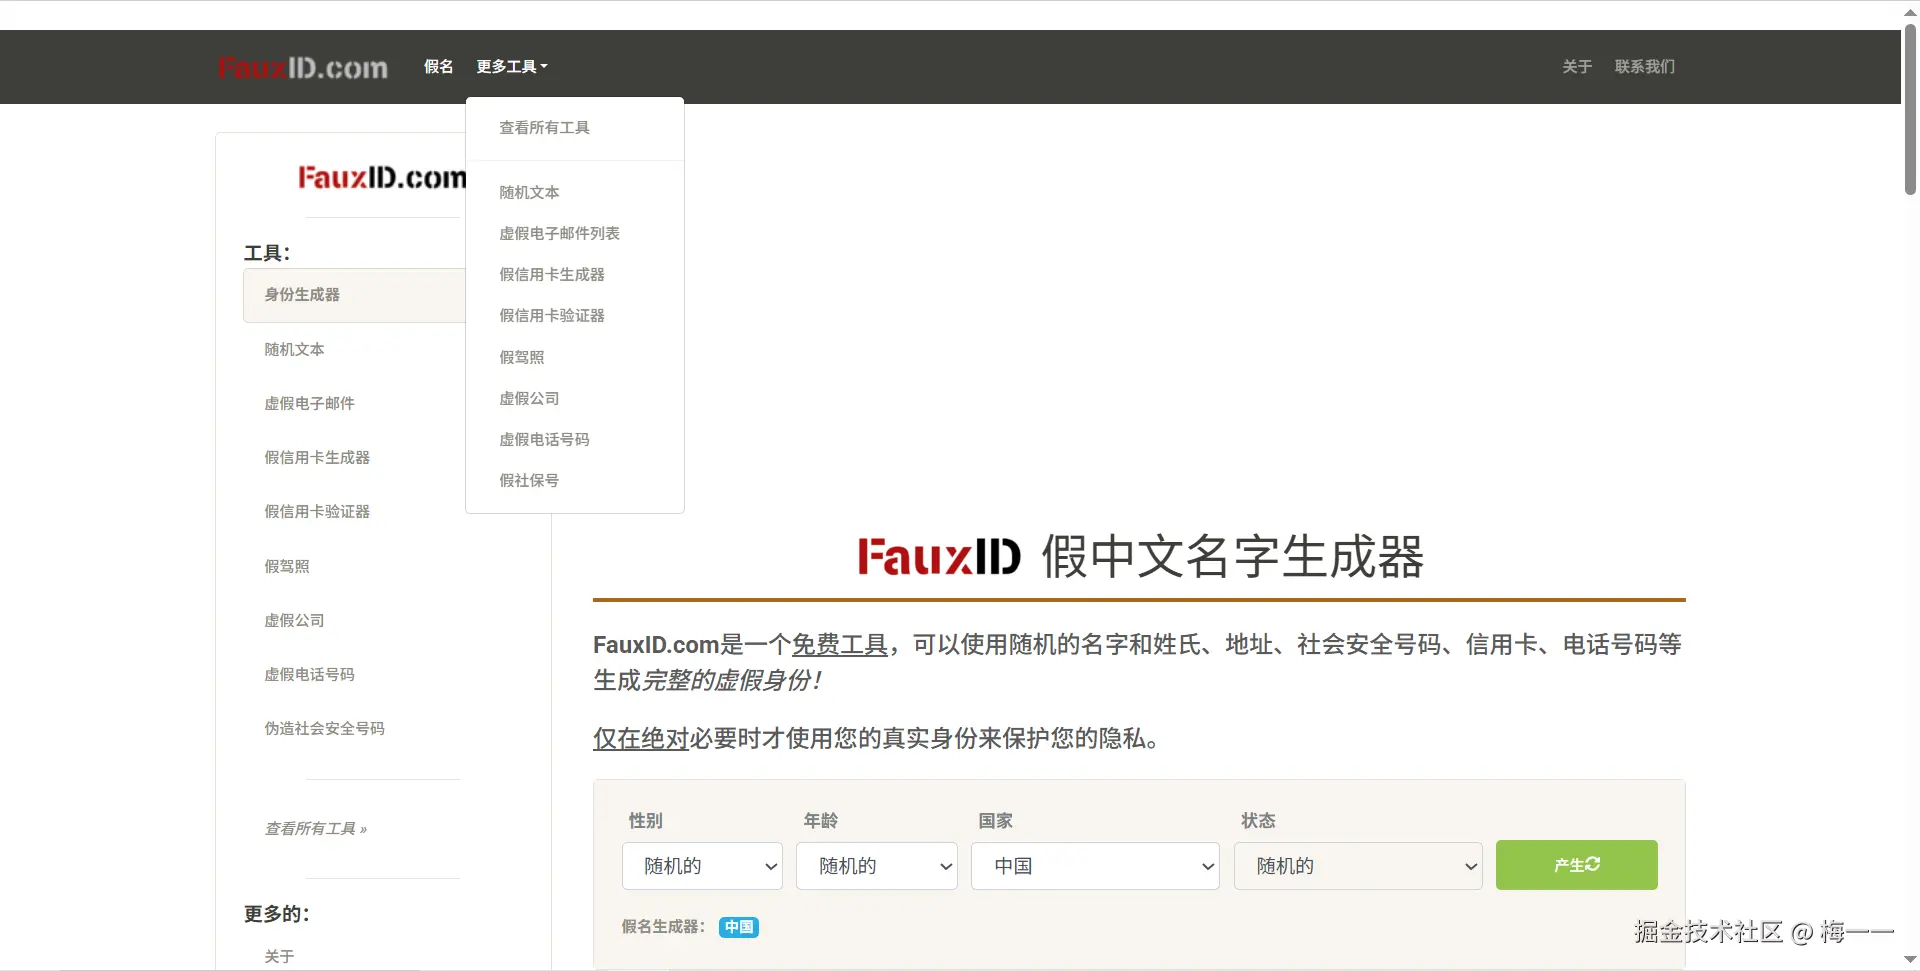The width and height of the screenshot is (1920, 971).
Task: Open 虚假电话号码 in the sidebar
Action: click(x=309, y=674)
